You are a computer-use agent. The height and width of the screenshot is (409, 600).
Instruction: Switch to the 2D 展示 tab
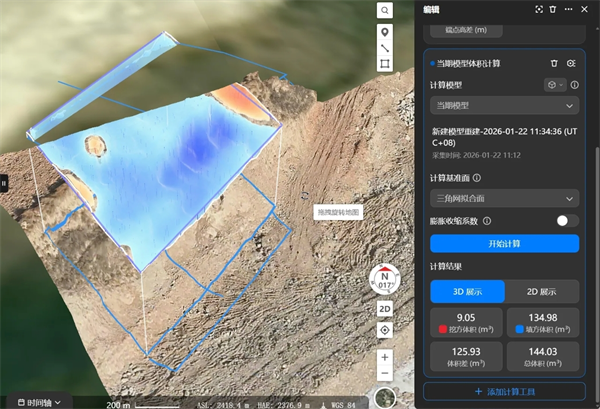click(541, 291)
